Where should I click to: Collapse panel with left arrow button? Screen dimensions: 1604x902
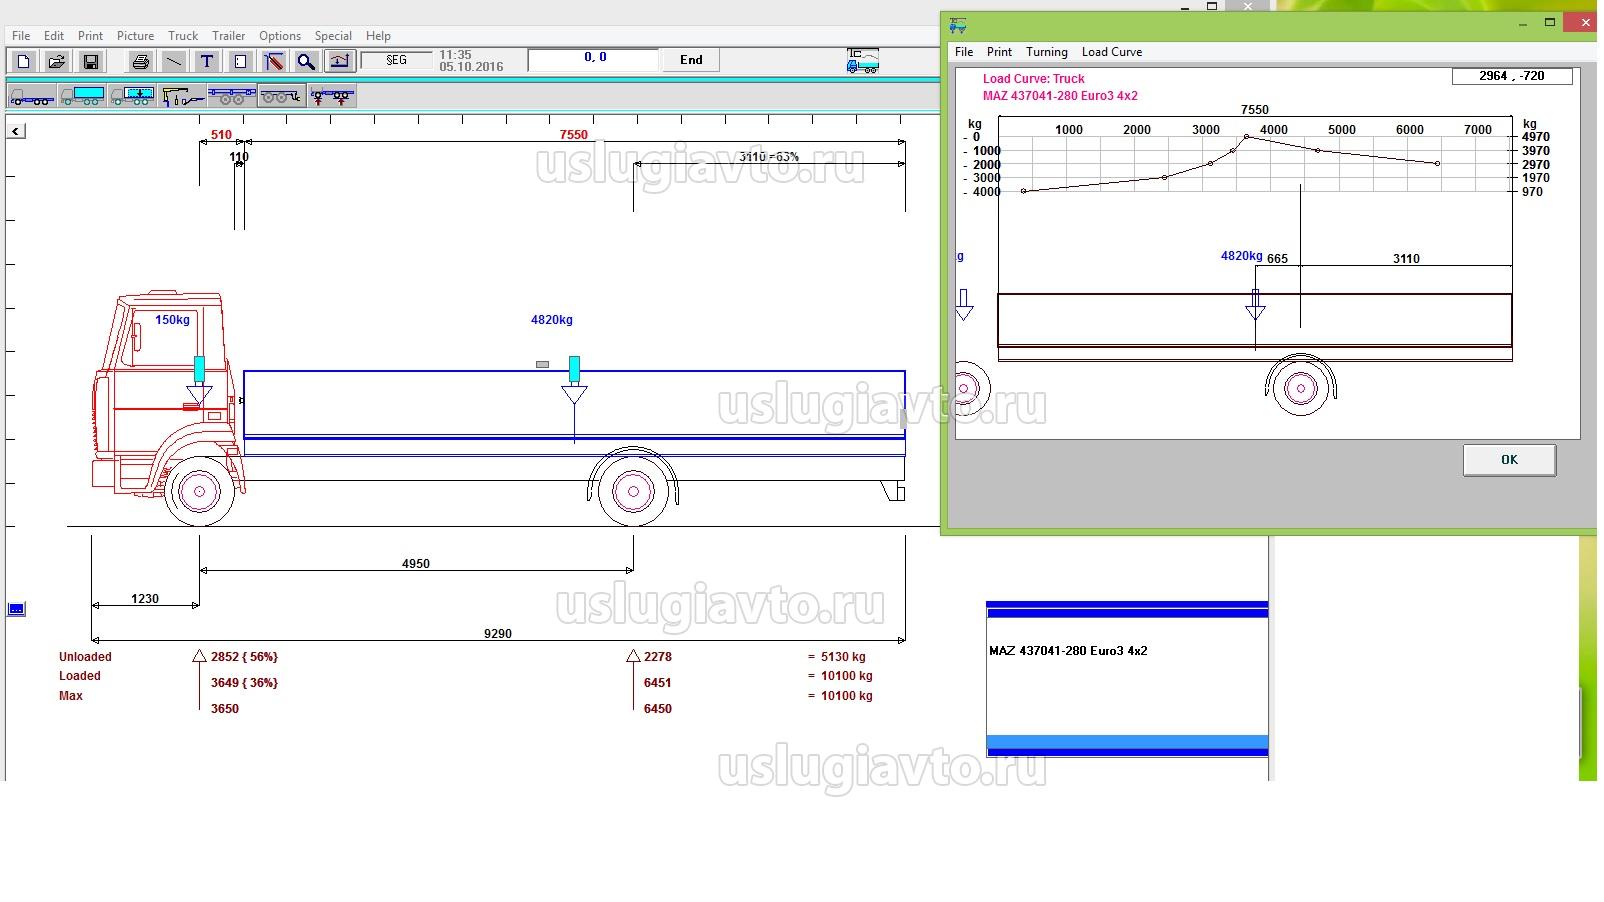click(16, 131)
